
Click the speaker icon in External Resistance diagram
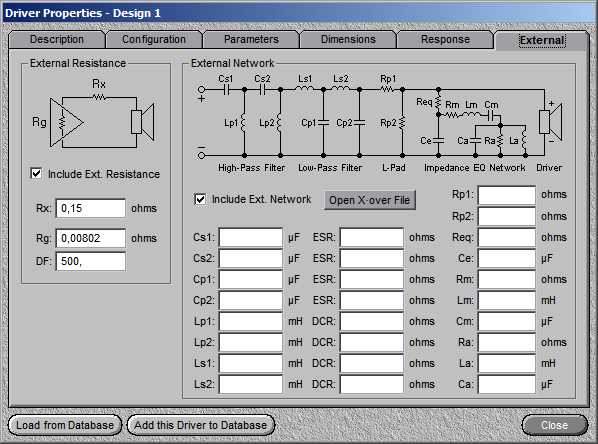point(143,122)
